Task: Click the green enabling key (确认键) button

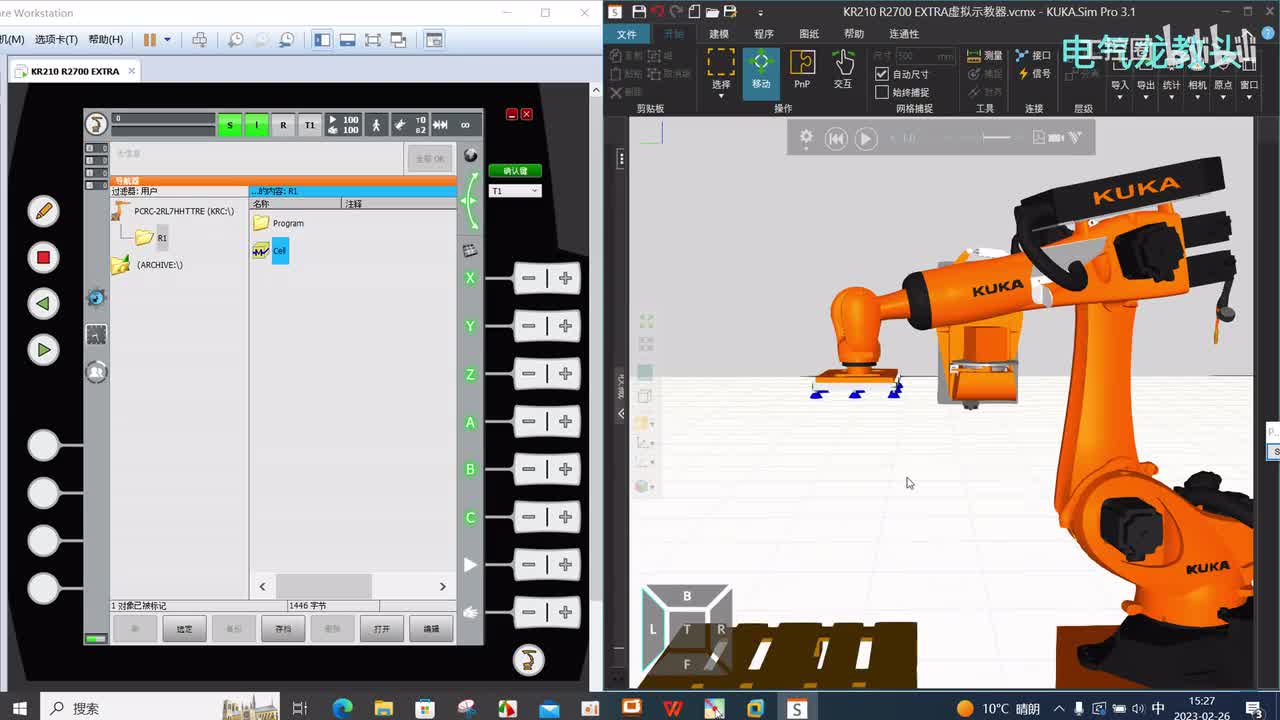Action: (x=515, y=171)
